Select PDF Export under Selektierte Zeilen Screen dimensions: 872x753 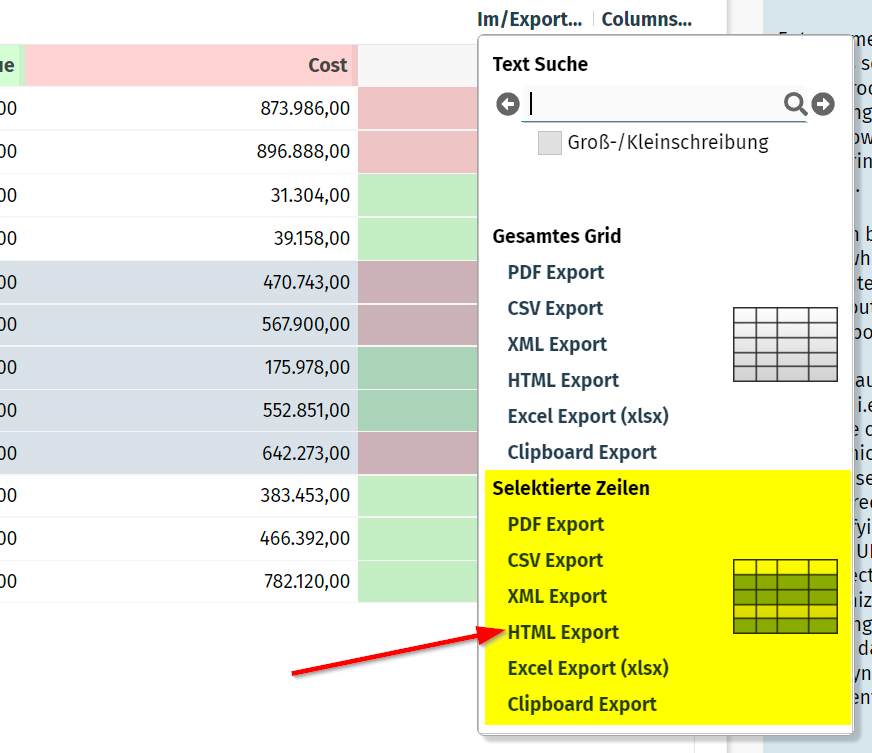click(x=556, y=524)
